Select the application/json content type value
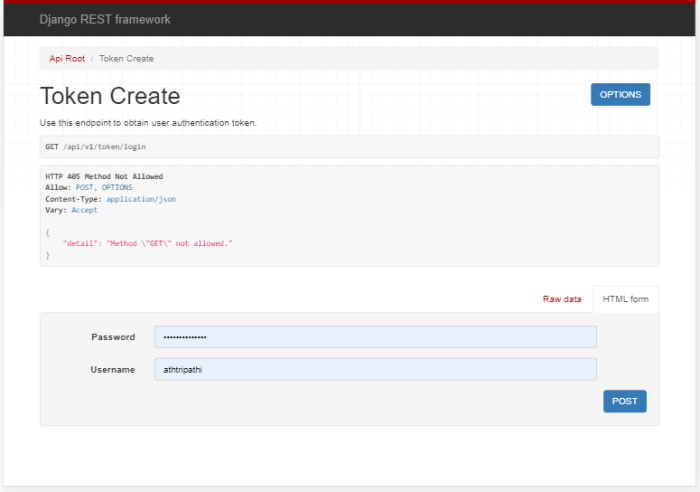700x492 pixels. (x=141, y=199)
